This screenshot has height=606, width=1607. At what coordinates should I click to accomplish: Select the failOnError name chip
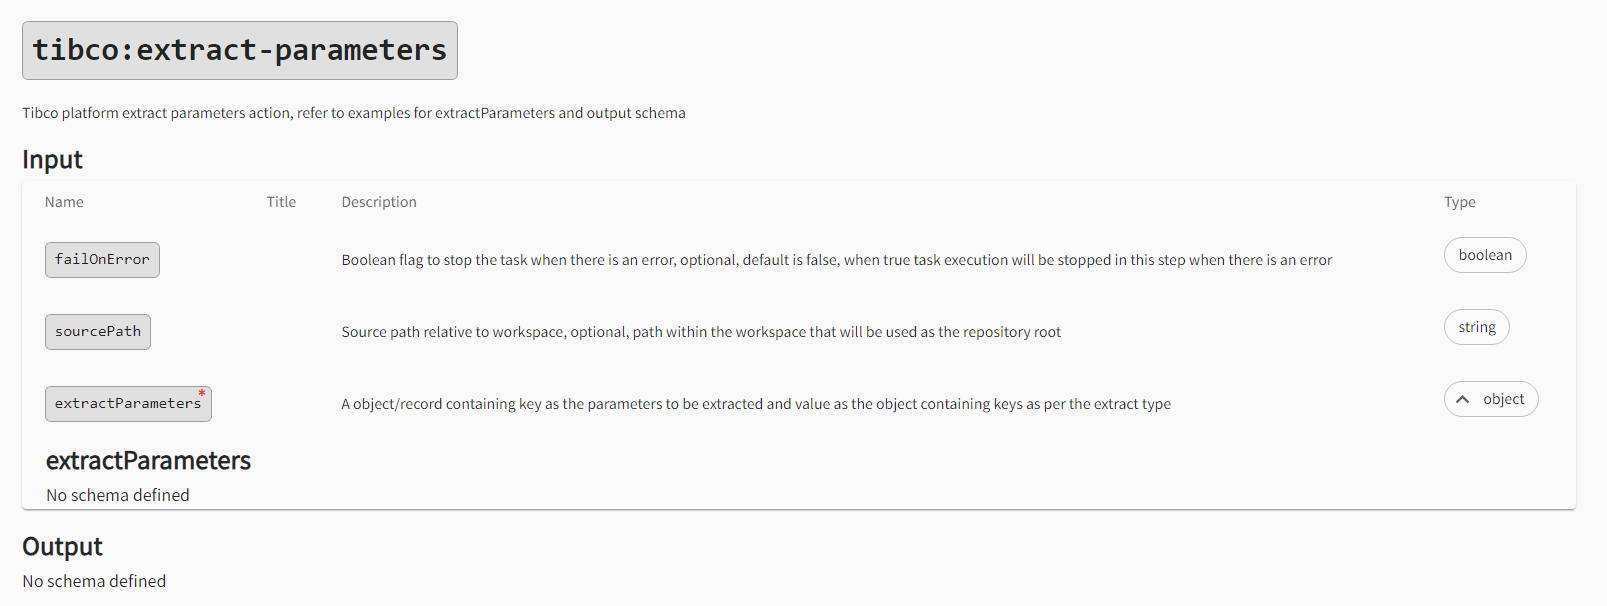coord(102,260)
